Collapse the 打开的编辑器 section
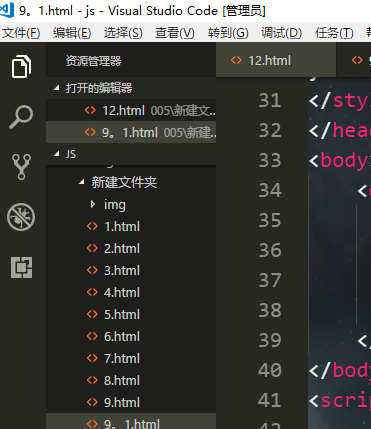 tap(131, 88)
